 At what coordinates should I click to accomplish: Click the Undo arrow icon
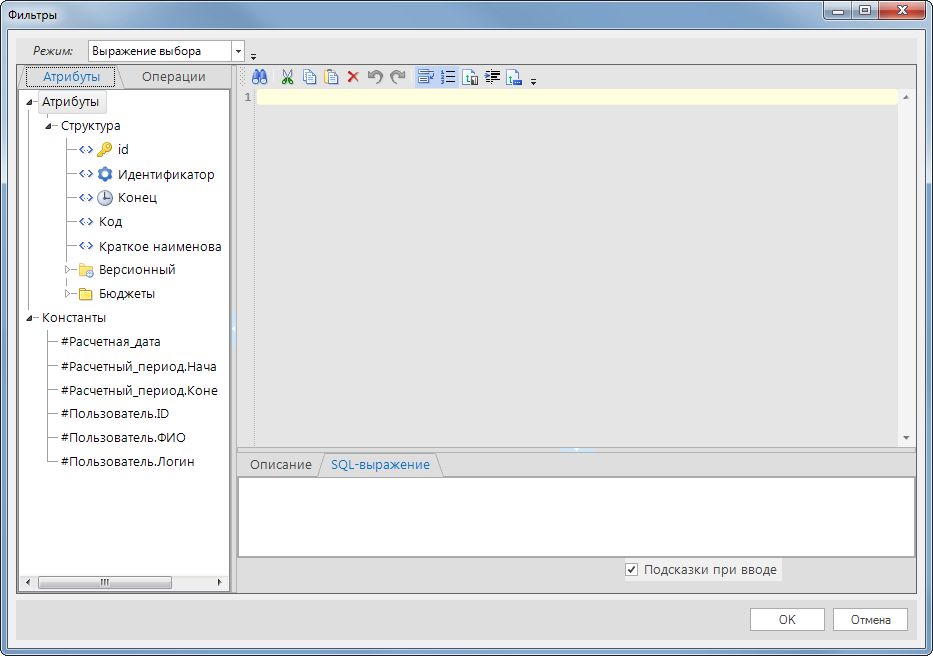click(x=375, y=77)
